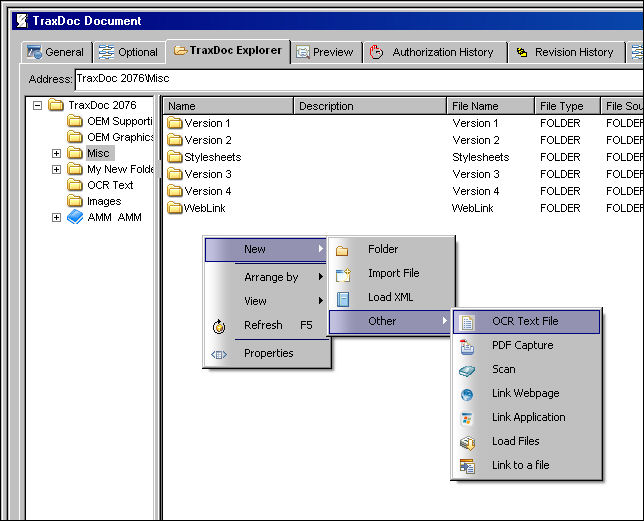Click the Version 1 folder icon in list
Viewport: 644px width, 521px height.
[175, 123]
